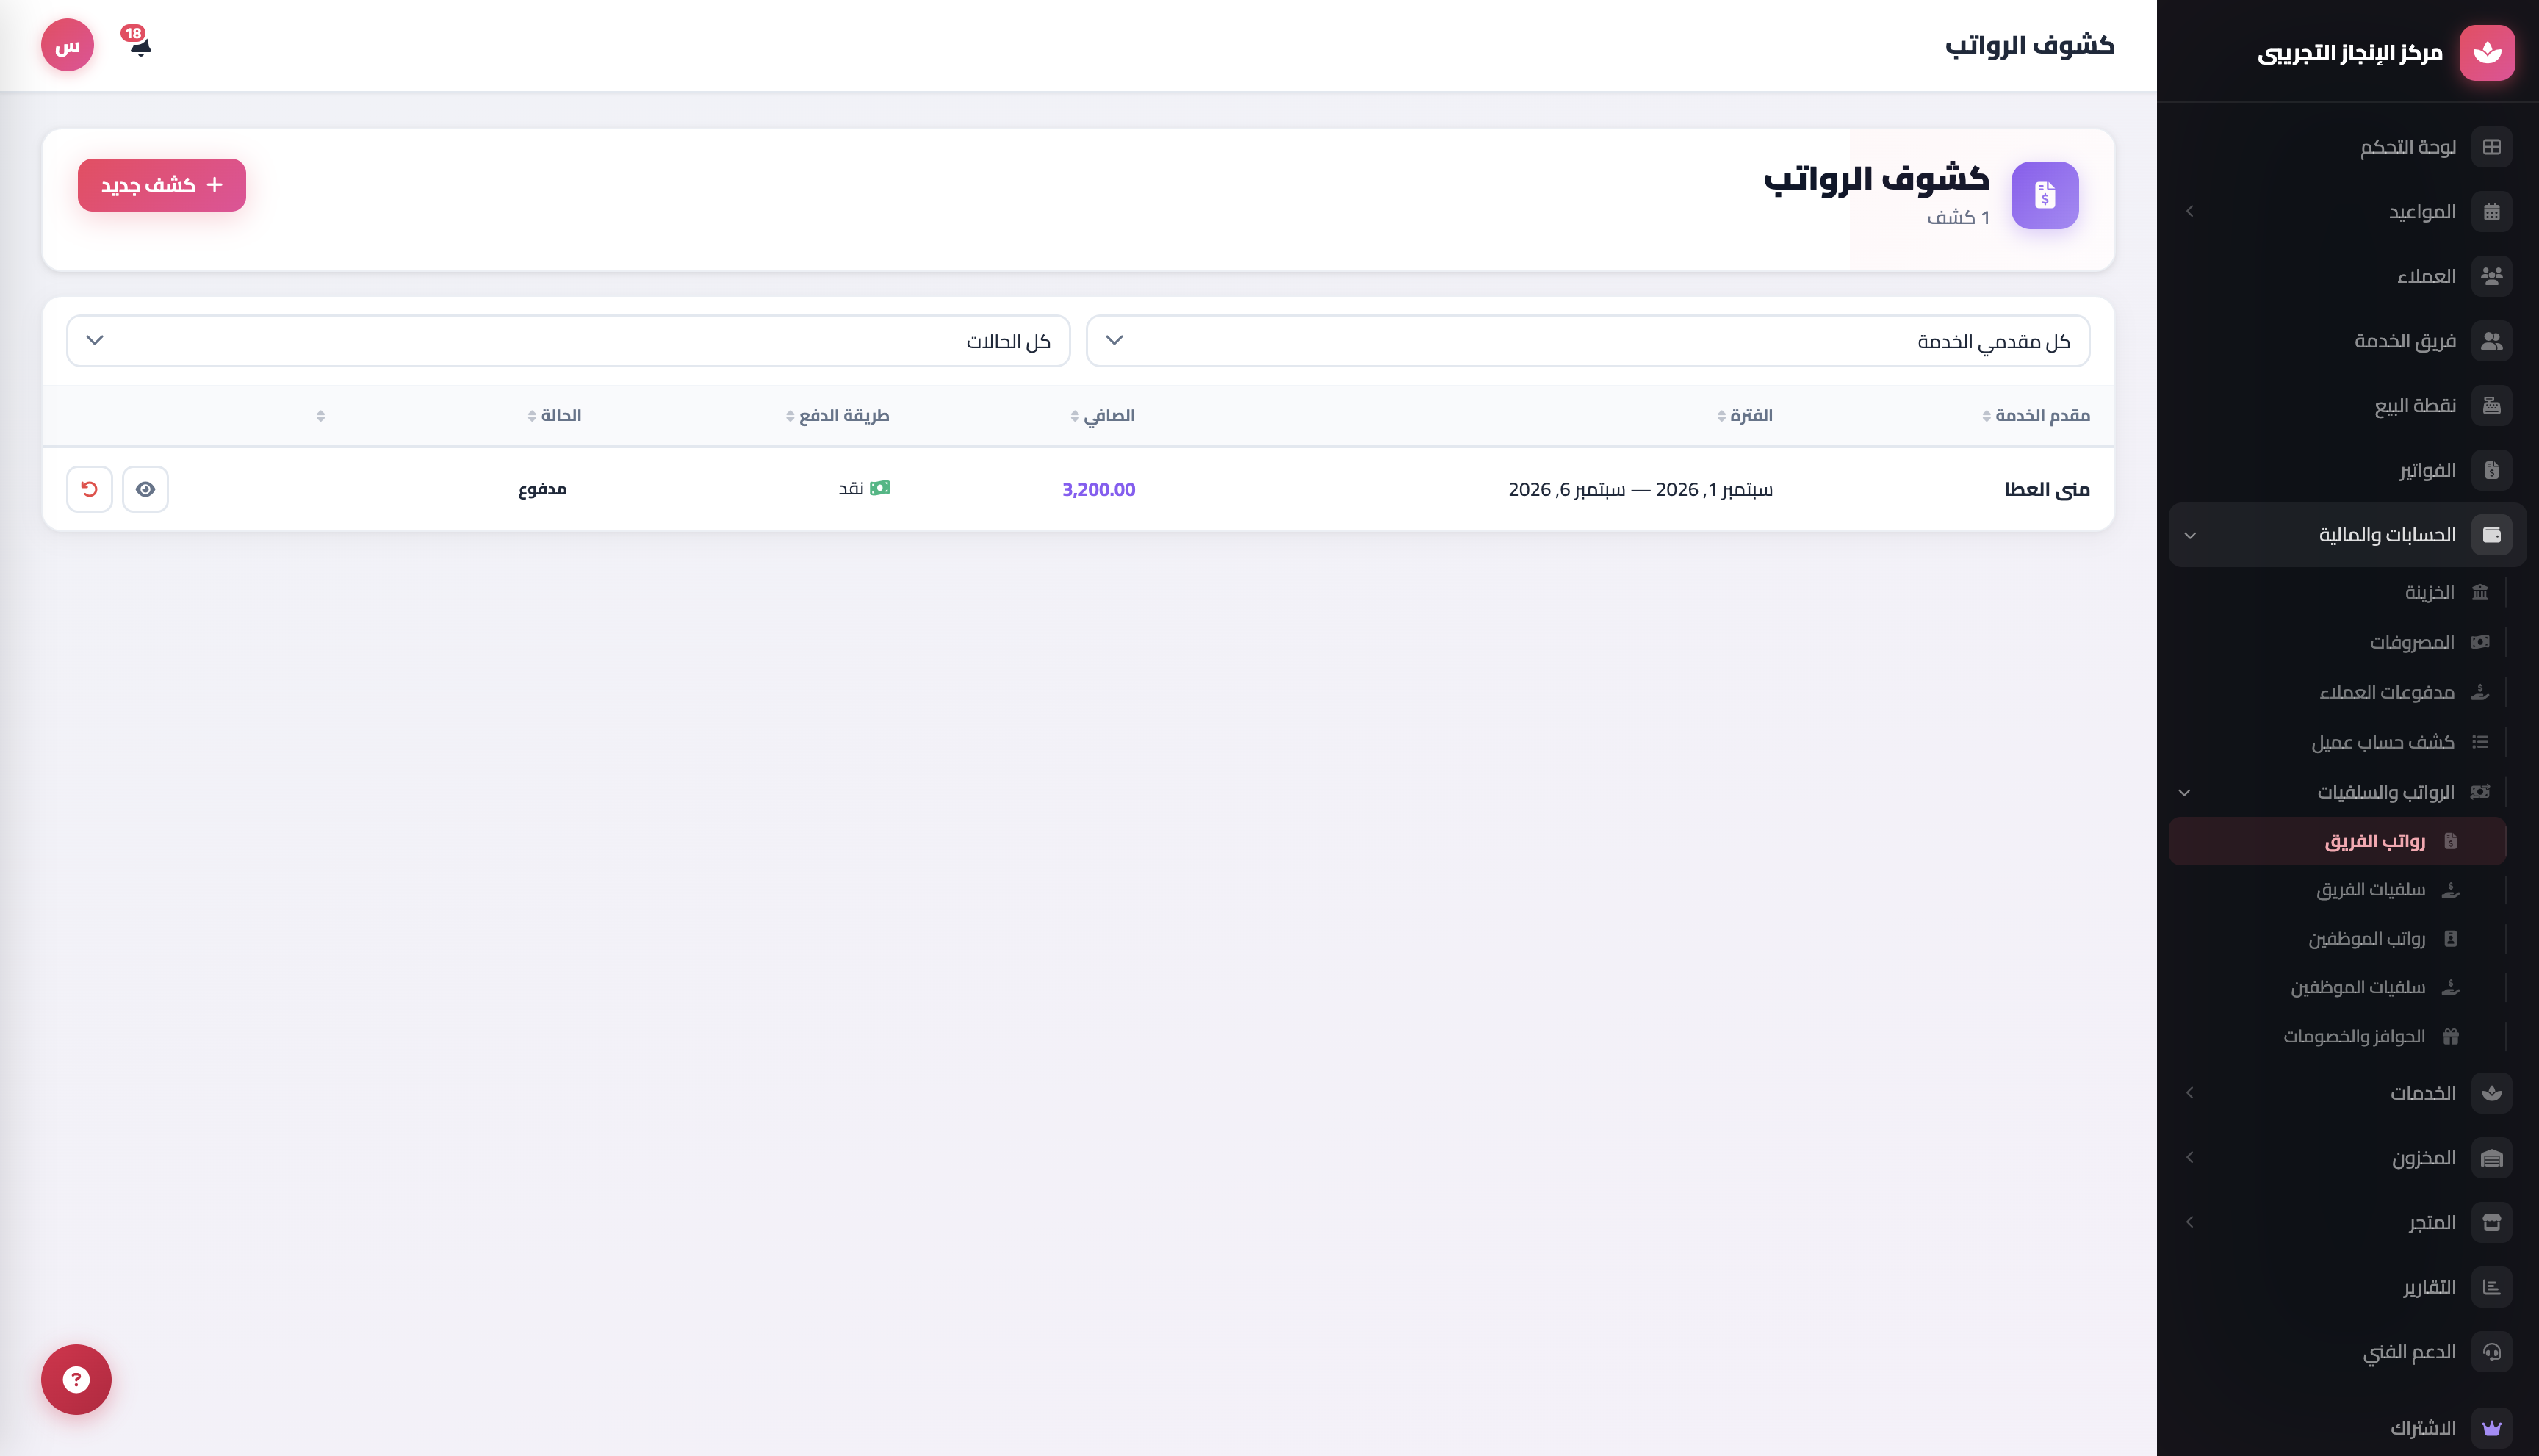This screenshot has height=1456, width=2539.
Task: Sort table by طريقة الدفع column
Action: point(838,415)
